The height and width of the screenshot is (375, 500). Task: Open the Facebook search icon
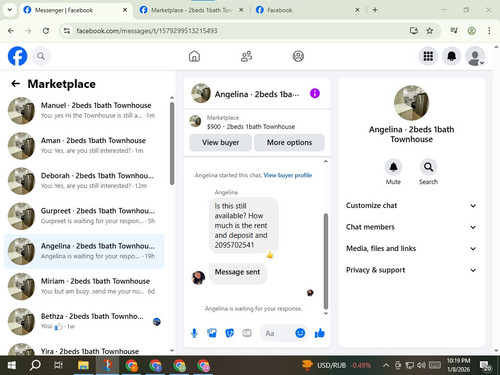click(x=41, y=56)
